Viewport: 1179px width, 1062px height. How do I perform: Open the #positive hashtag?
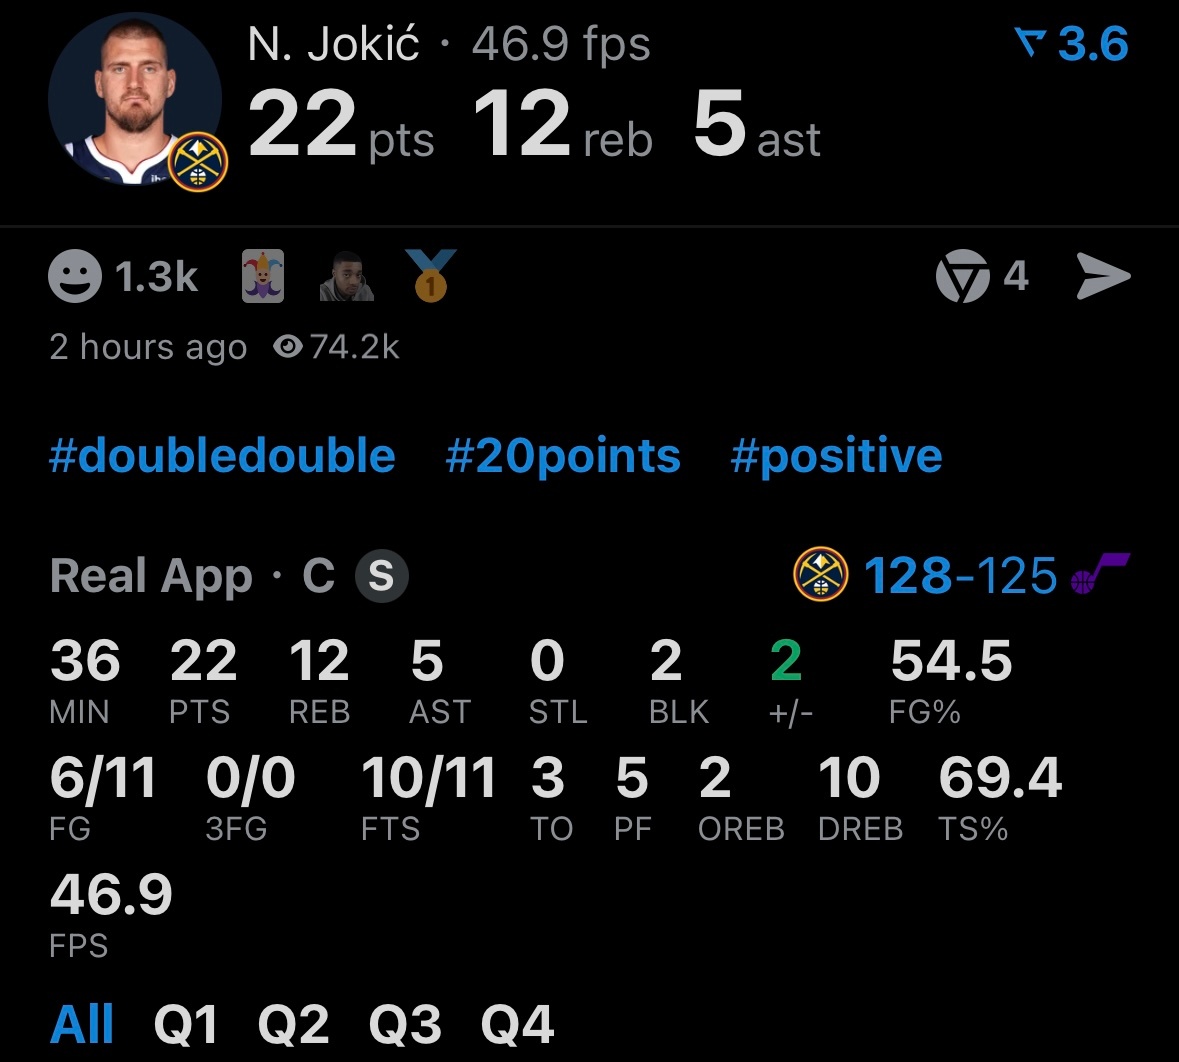pos(836,456)
